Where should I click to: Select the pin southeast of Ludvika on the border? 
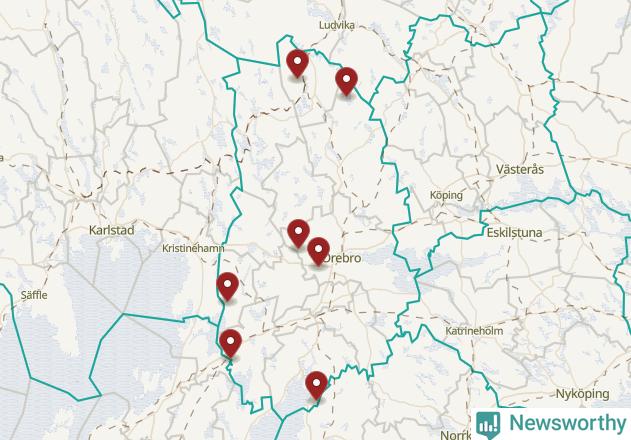coord(346,81)
